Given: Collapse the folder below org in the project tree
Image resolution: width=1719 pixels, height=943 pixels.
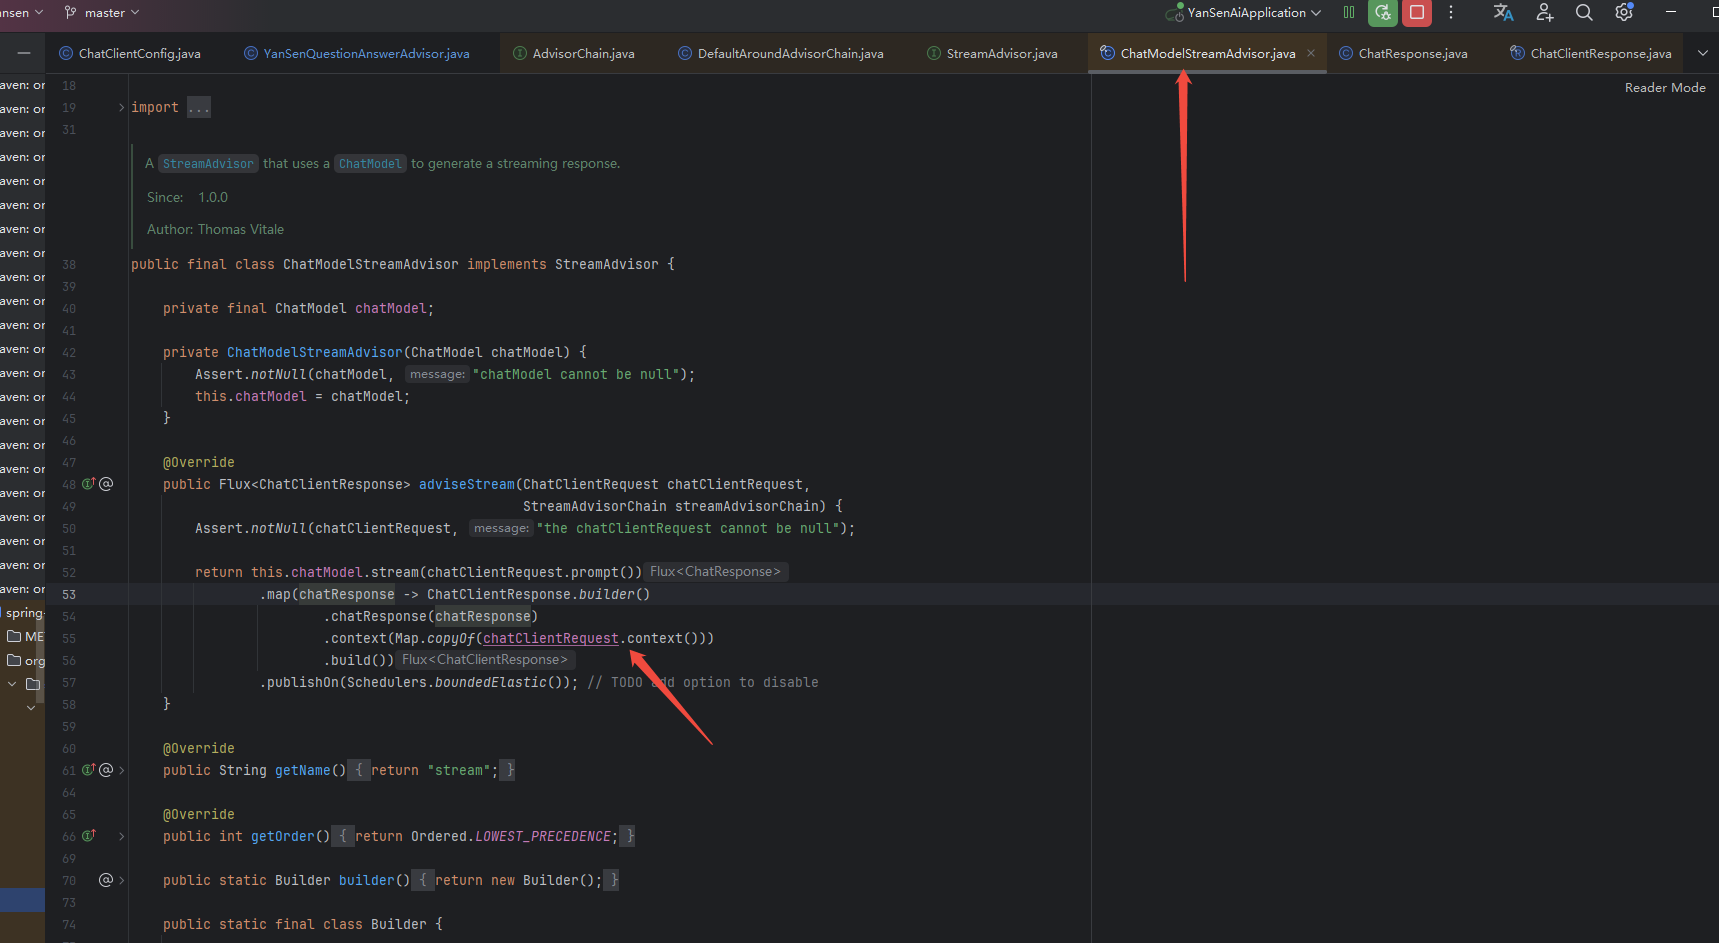Looking at the screenshot, I should [12, 684].
